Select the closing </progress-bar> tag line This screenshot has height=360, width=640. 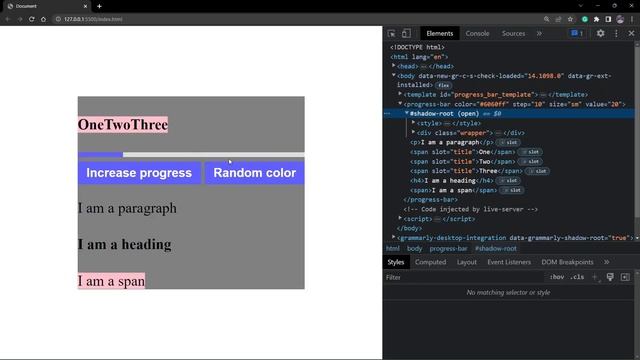pos(431,200)
